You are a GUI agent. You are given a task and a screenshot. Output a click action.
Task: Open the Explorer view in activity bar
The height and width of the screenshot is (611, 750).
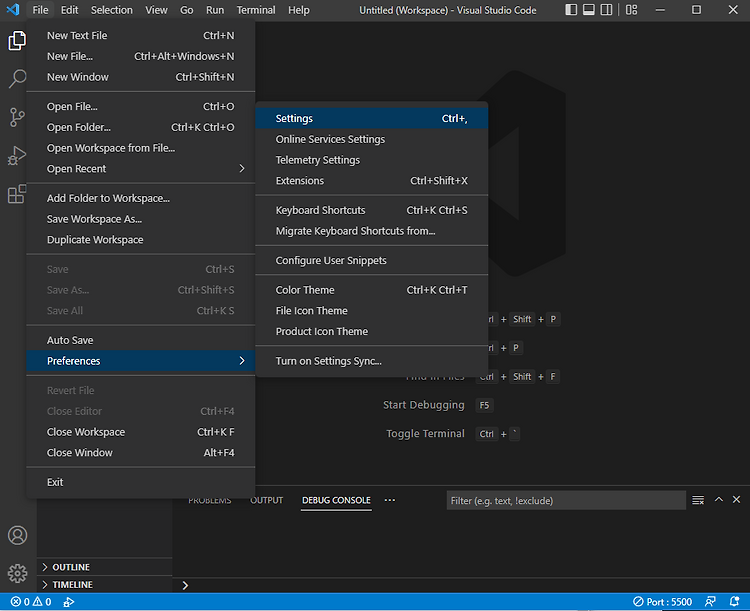point(17,41)
